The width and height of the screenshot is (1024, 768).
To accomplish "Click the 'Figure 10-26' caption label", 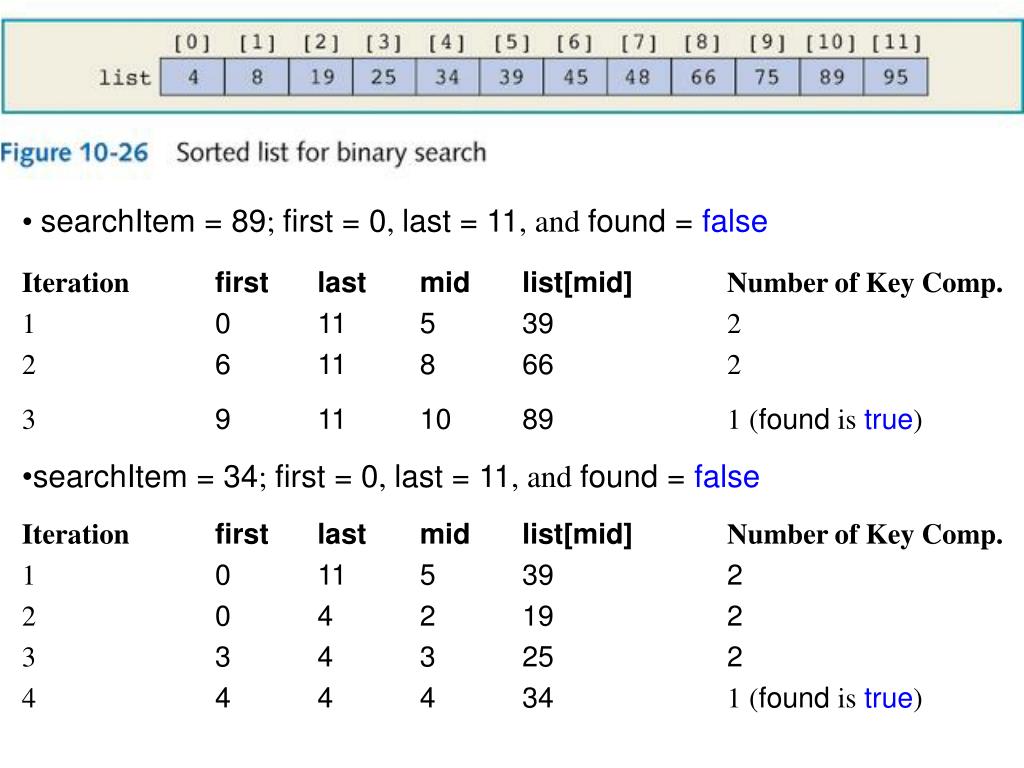I will click(74, 153).
